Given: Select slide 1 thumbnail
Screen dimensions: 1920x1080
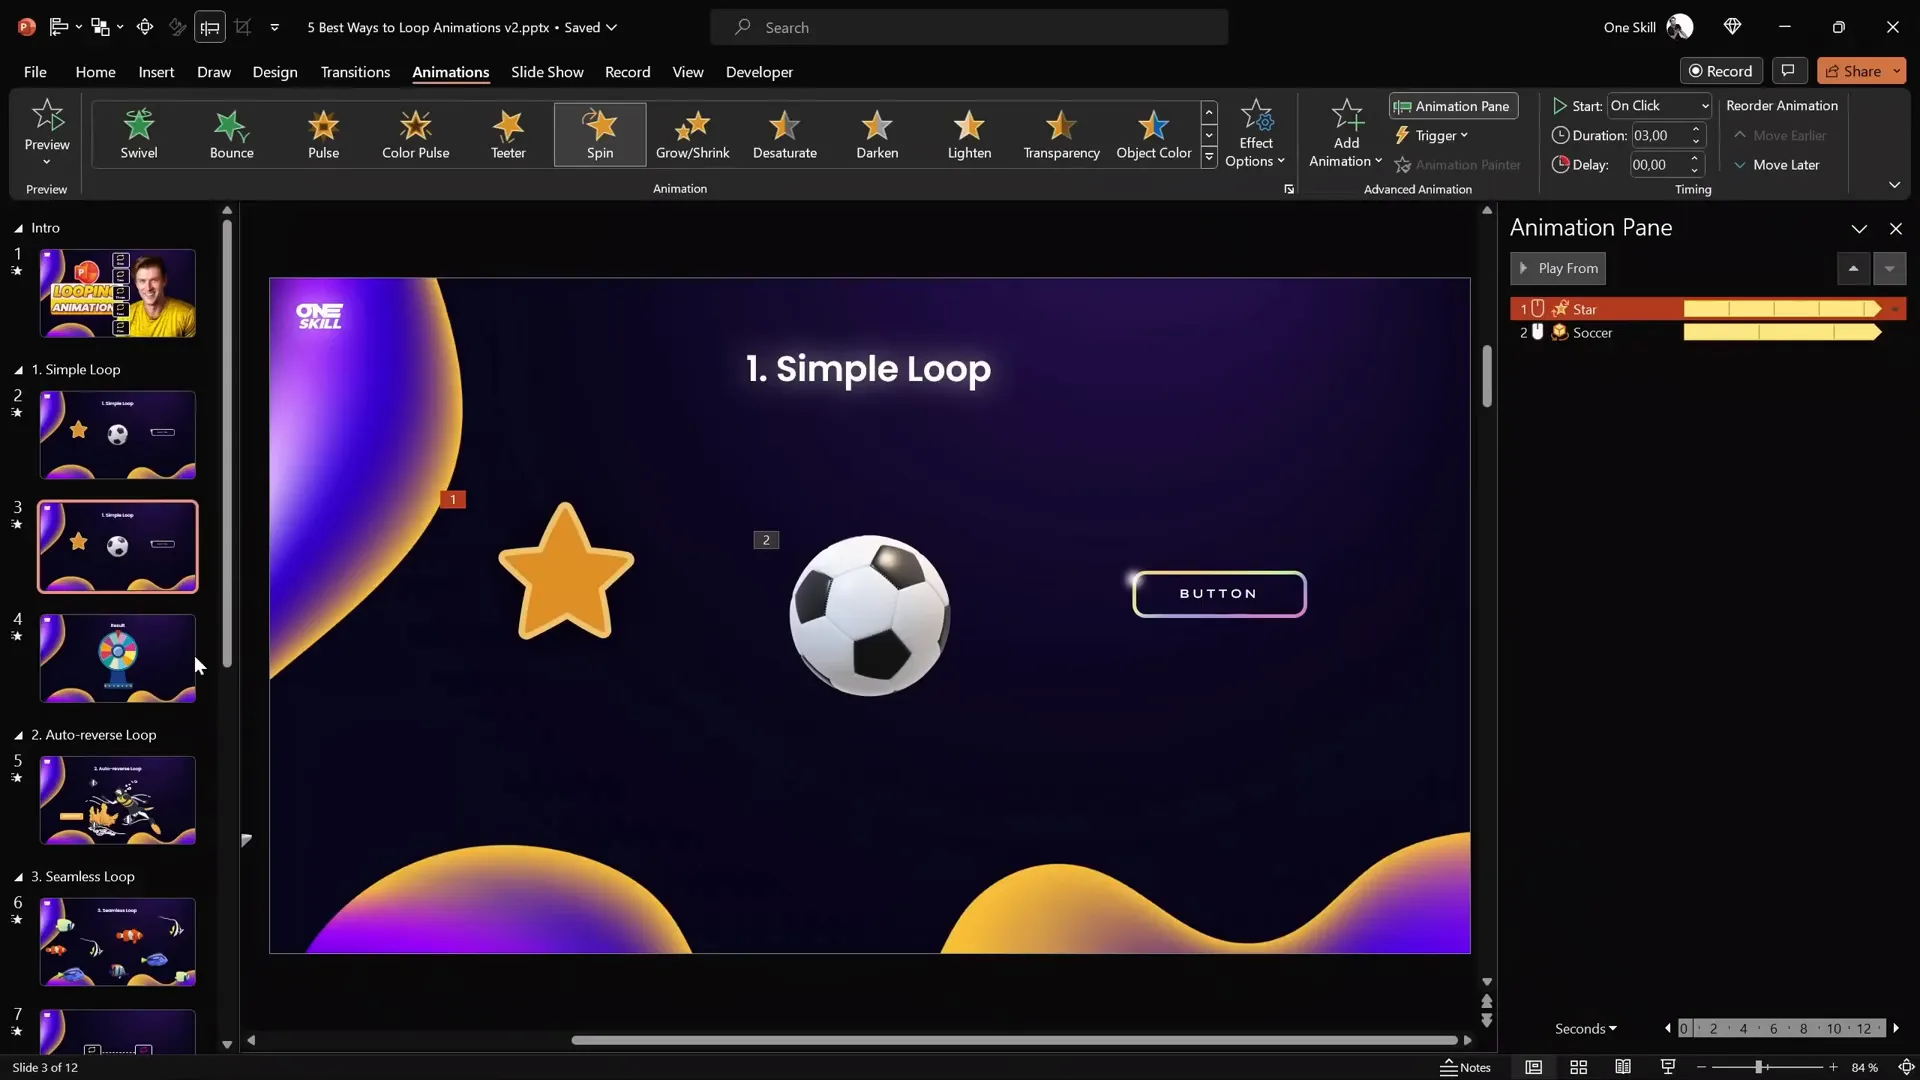Looking at the screenshot, I should (x=118, y=293).
